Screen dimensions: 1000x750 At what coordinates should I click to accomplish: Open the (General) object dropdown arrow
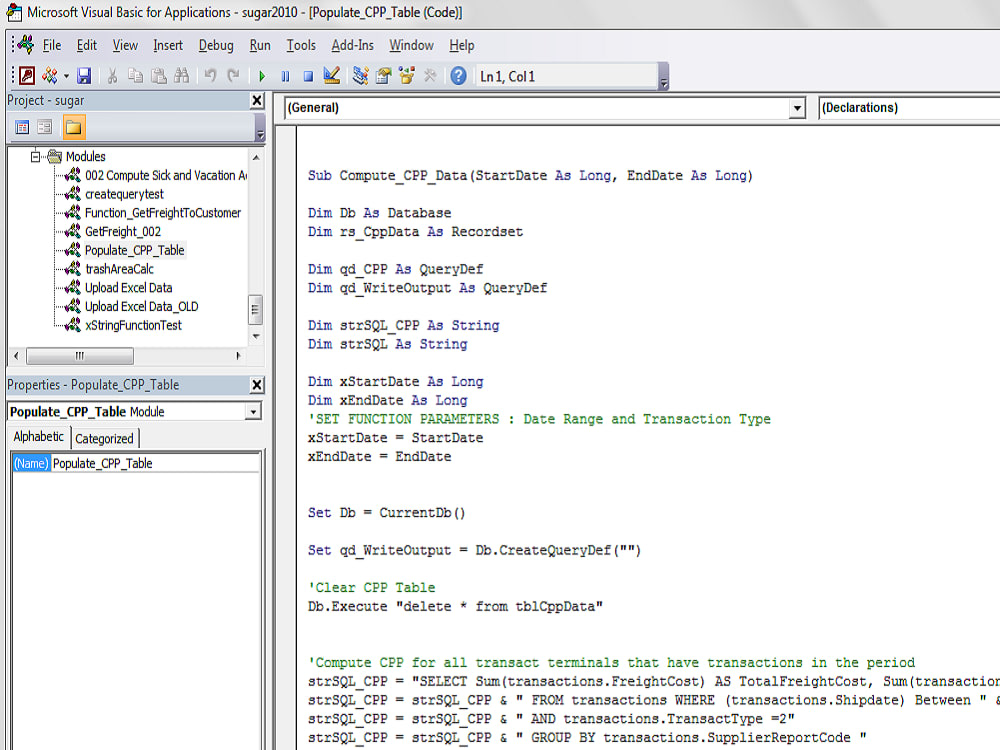tap(797, 108)
